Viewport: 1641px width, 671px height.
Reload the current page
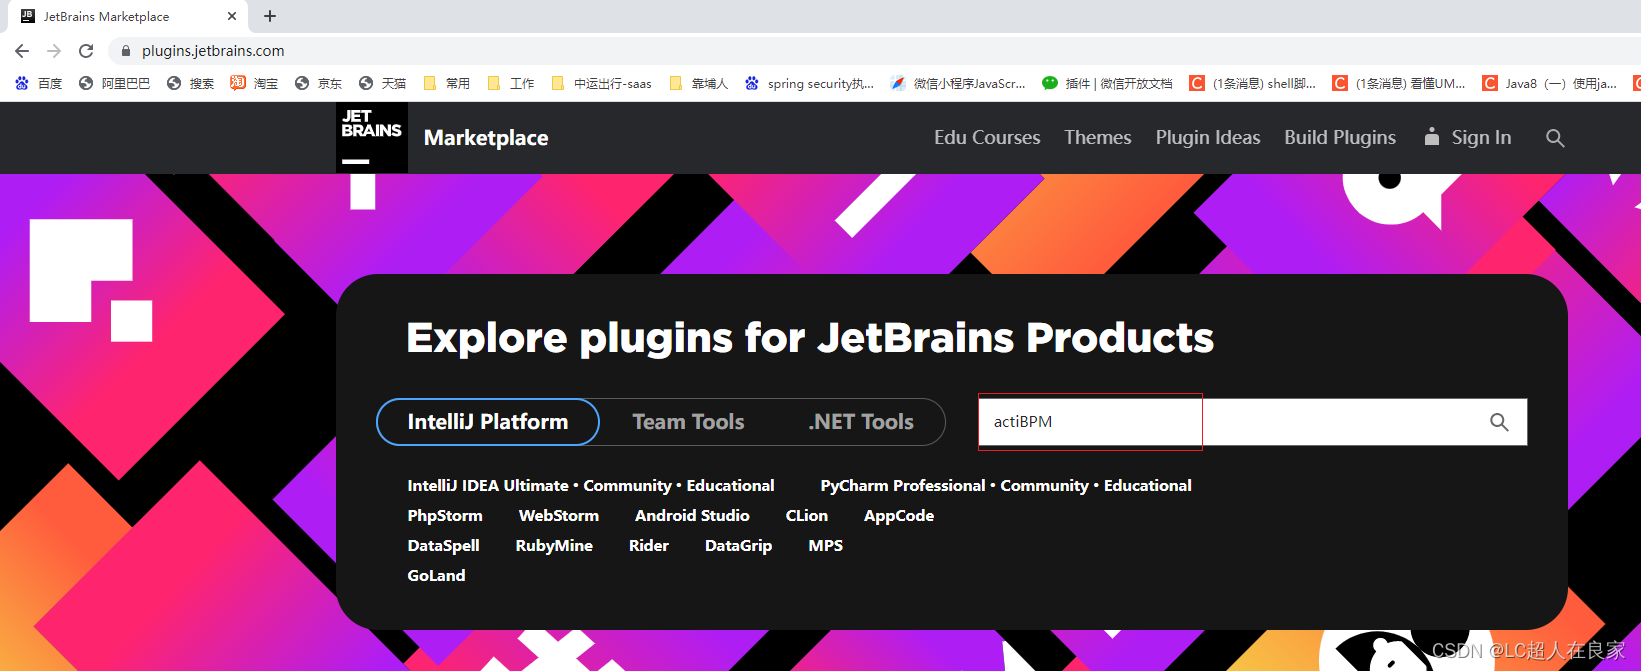86,51
